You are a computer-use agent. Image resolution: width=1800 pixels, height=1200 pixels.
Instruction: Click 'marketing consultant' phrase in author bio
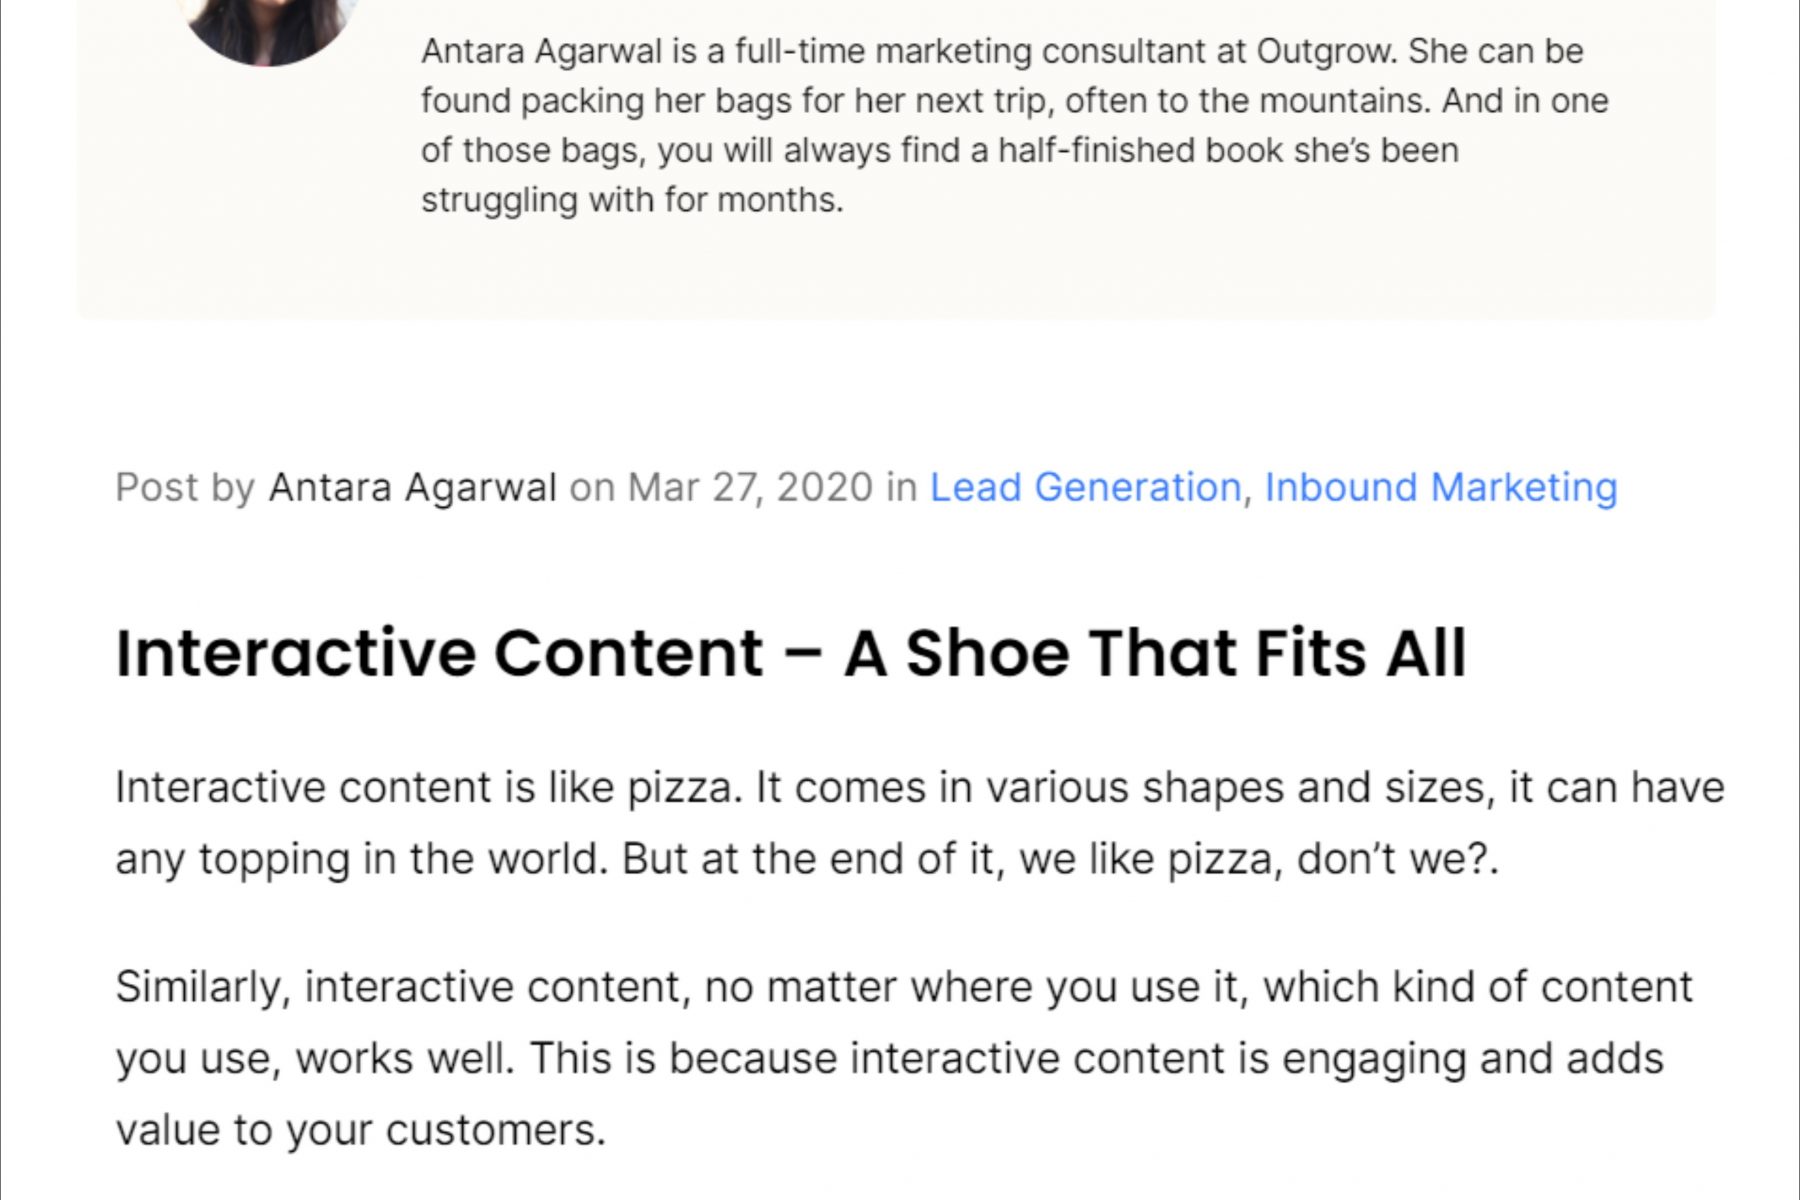click(x=1038, y=51)
